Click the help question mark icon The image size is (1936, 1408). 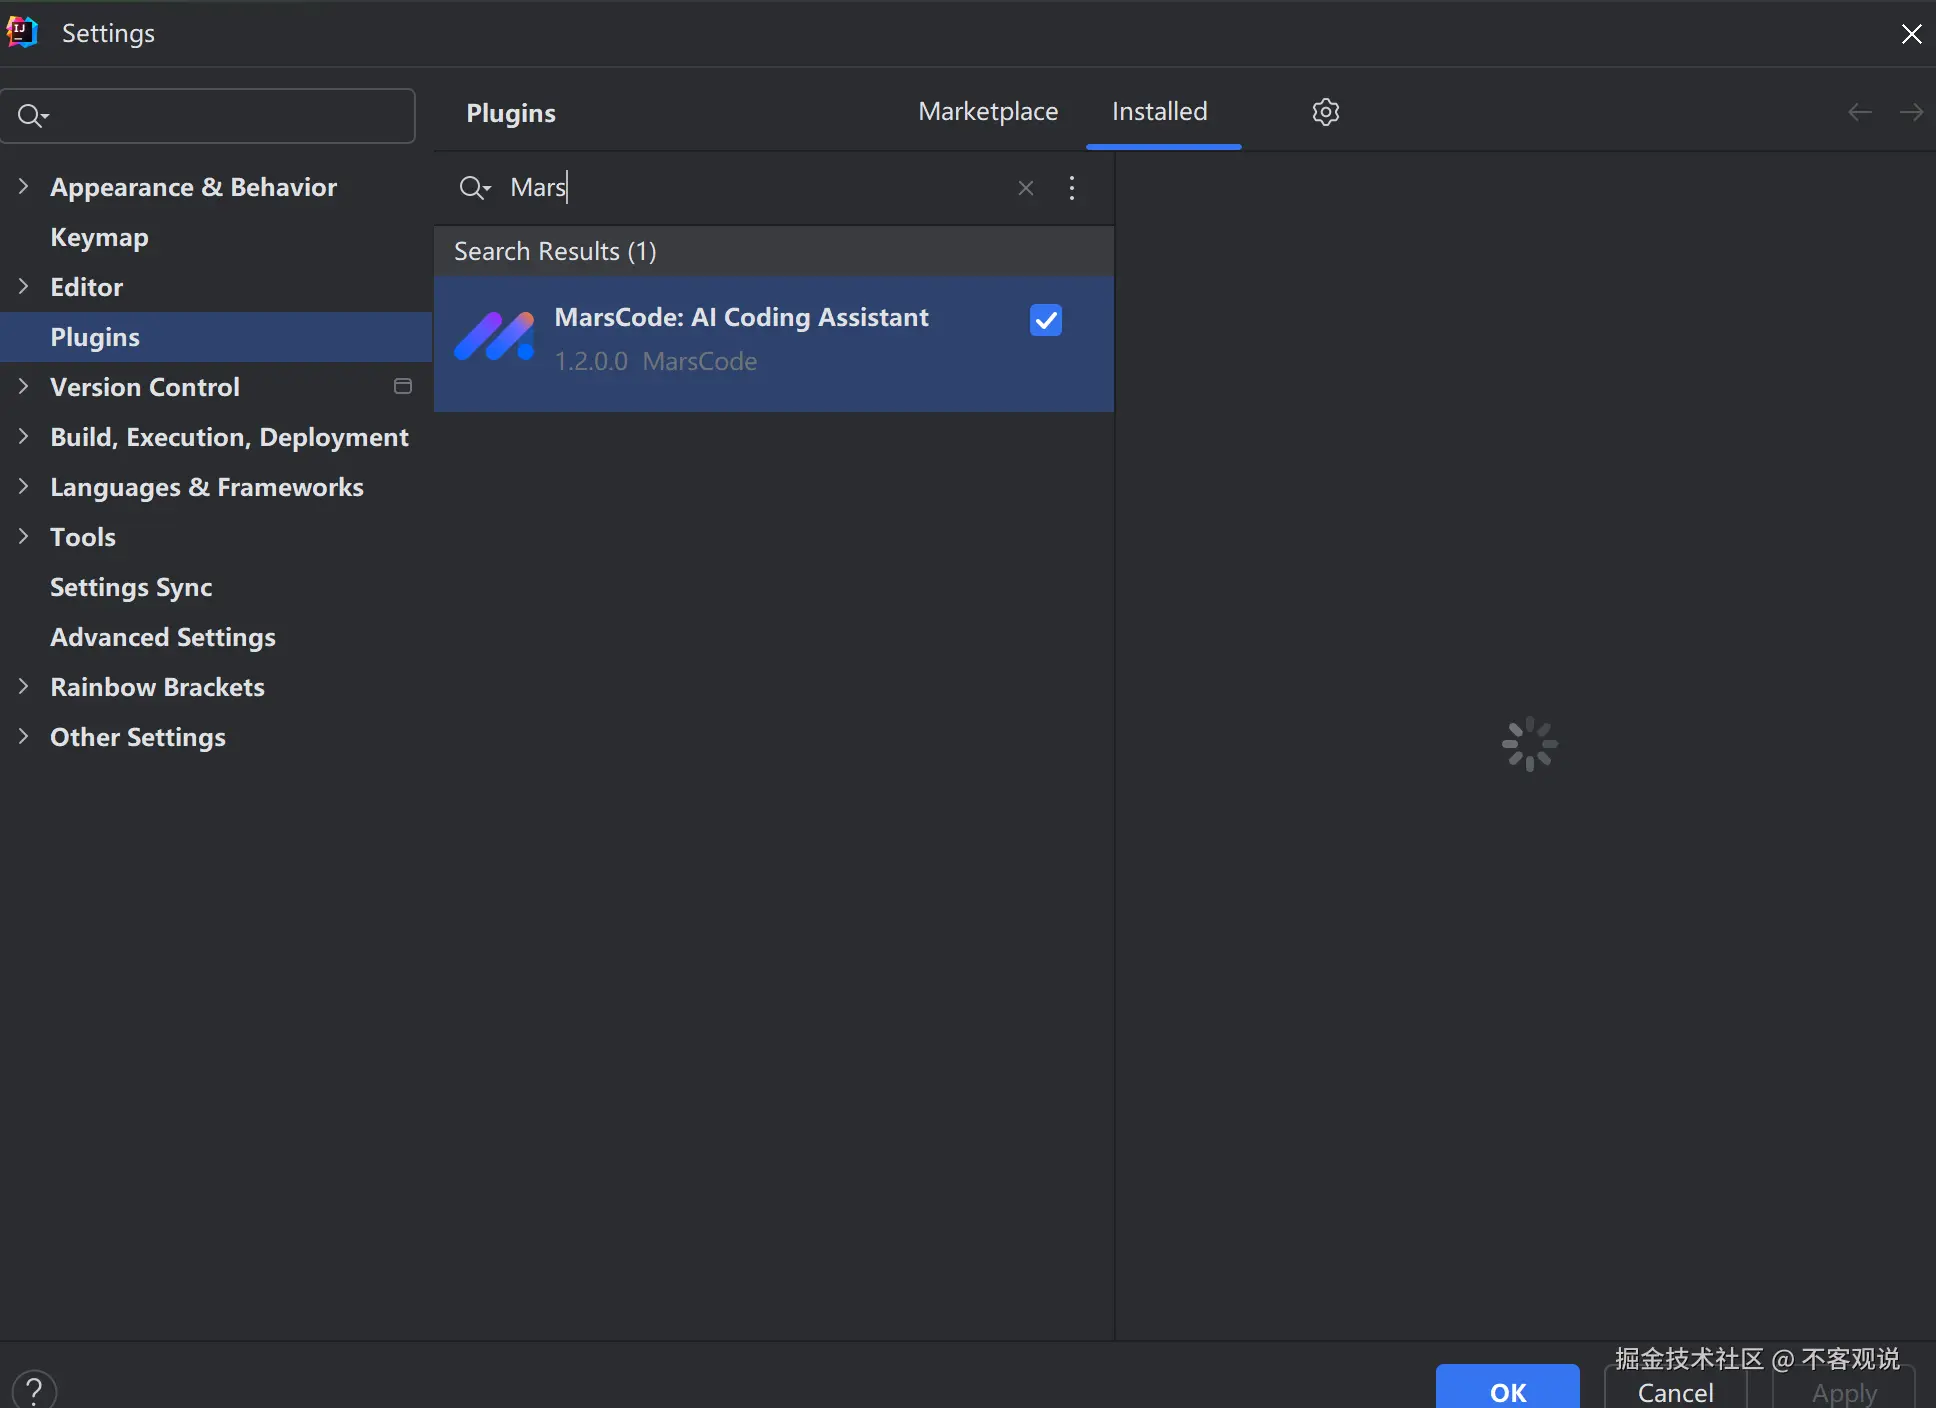coord(34,1388)
